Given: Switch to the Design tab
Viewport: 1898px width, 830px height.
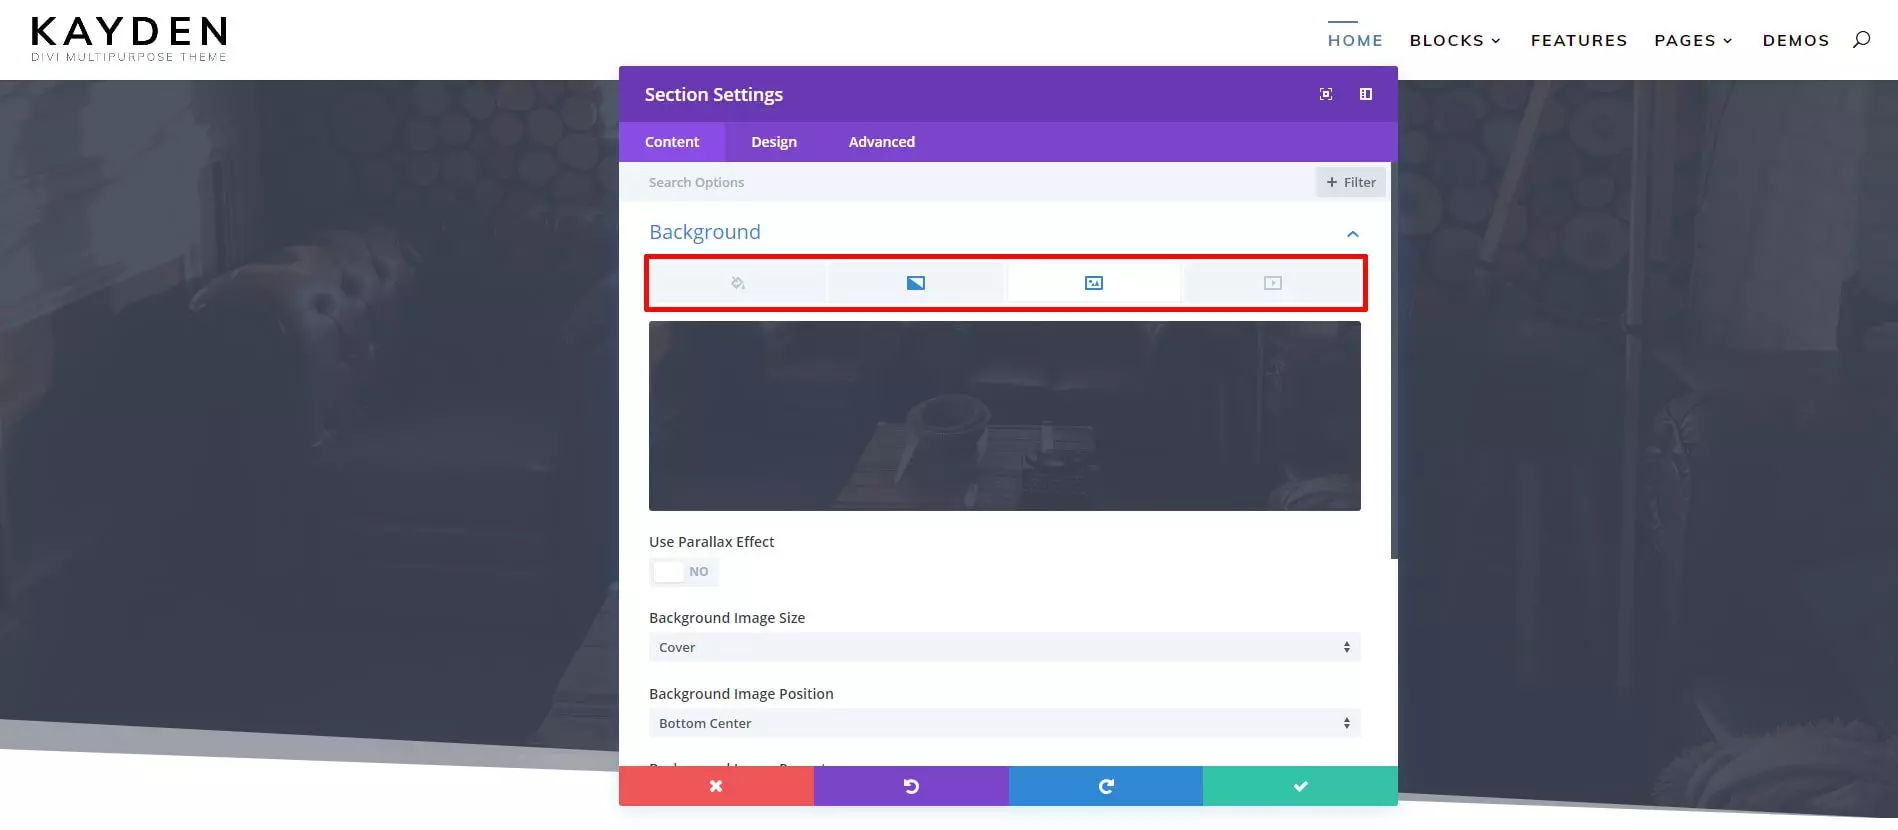Looking at the screenshot, I should (774, 142).
